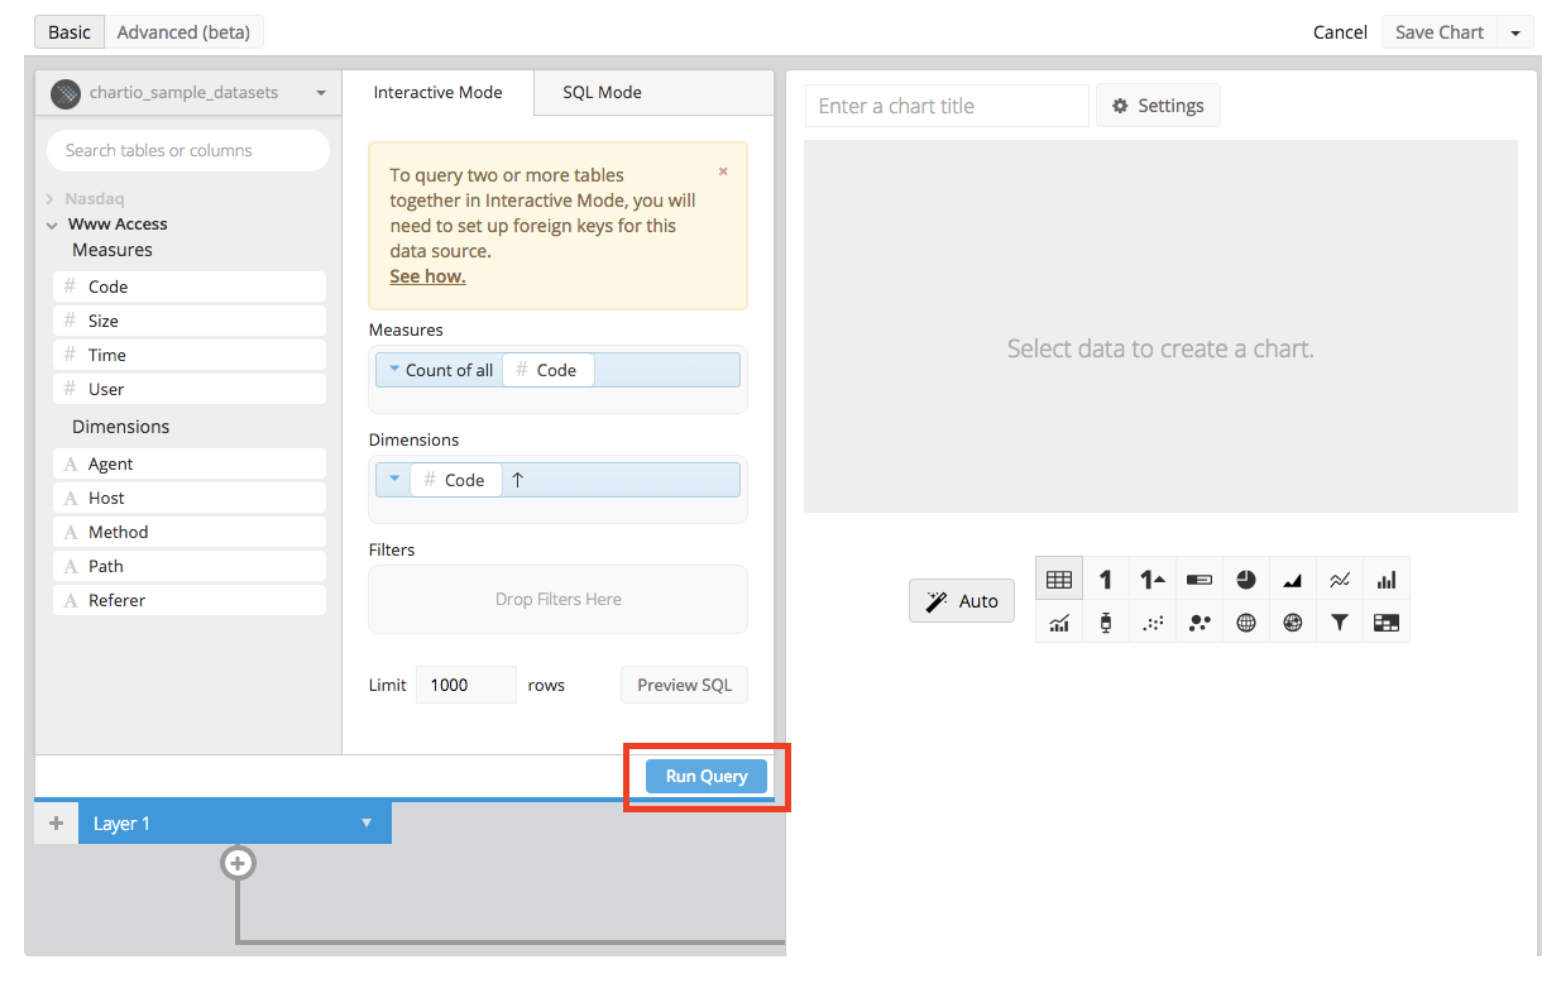
Task: Select the table chart type icon
Action: pyautogui.click(x=1058, y=580)
